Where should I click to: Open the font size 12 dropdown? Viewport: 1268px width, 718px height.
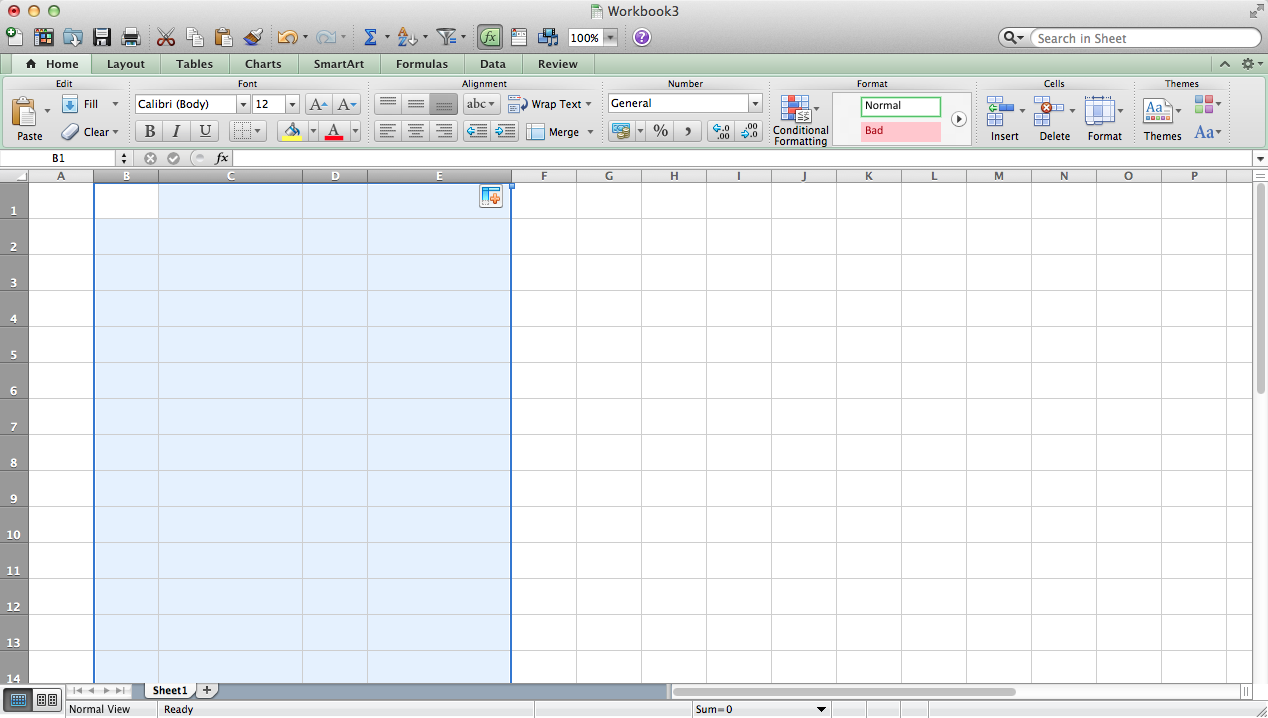point(292,104)
